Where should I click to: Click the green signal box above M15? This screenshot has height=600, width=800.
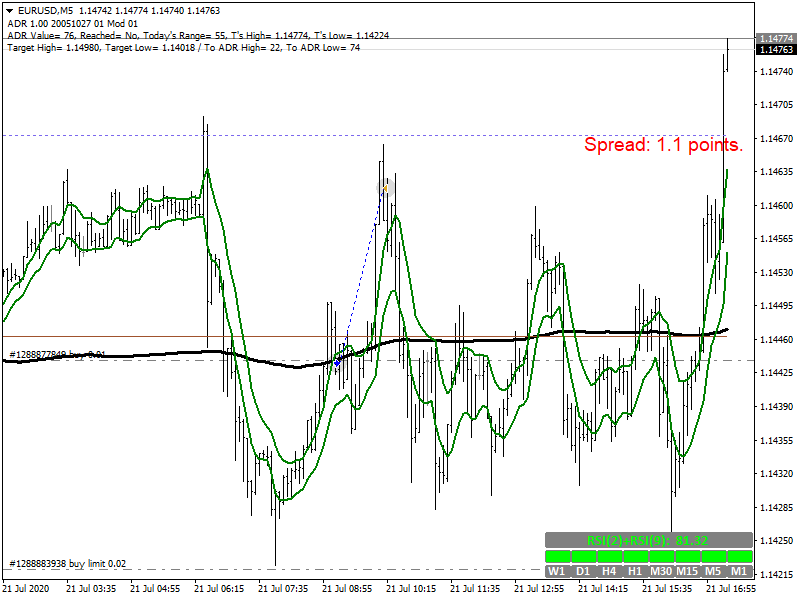click(x=687, y=556)
